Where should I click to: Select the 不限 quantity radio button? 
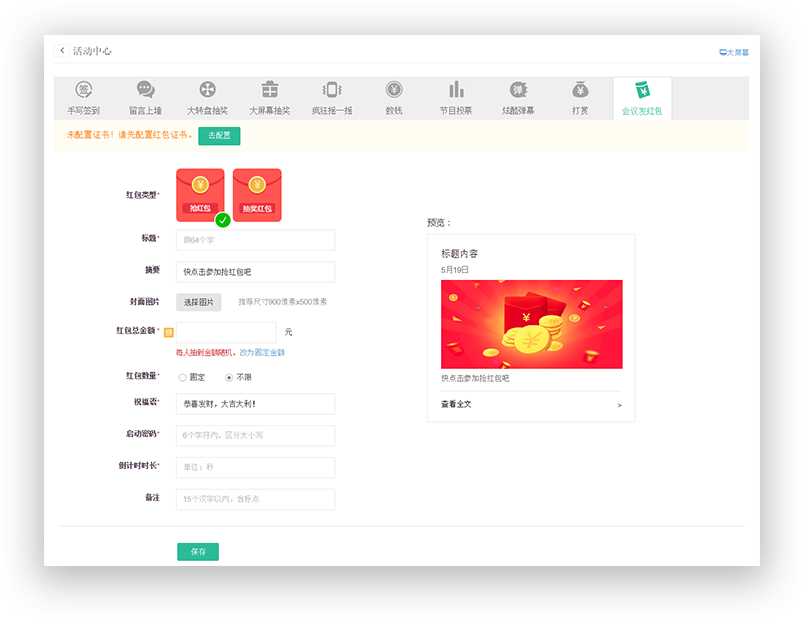pyautogui.click(x=229, y=377)
